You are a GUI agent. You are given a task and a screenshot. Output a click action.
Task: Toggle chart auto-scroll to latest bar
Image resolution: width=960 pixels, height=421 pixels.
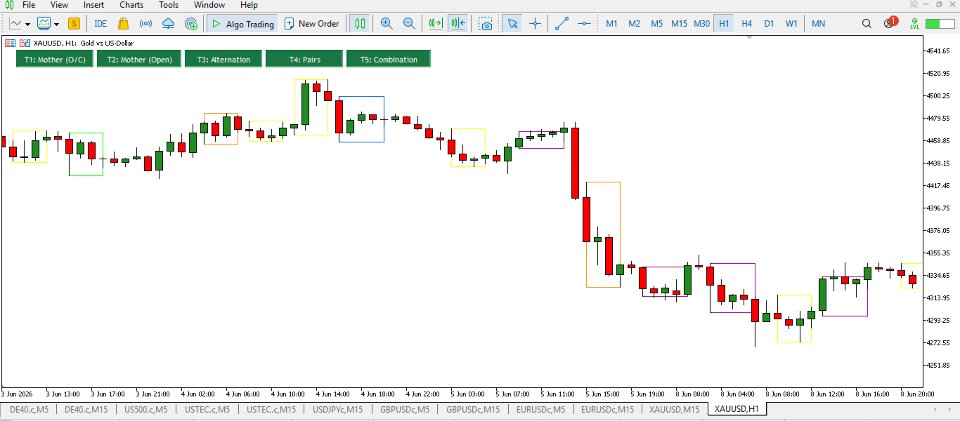pyautogui.click(x=435, y=24)
